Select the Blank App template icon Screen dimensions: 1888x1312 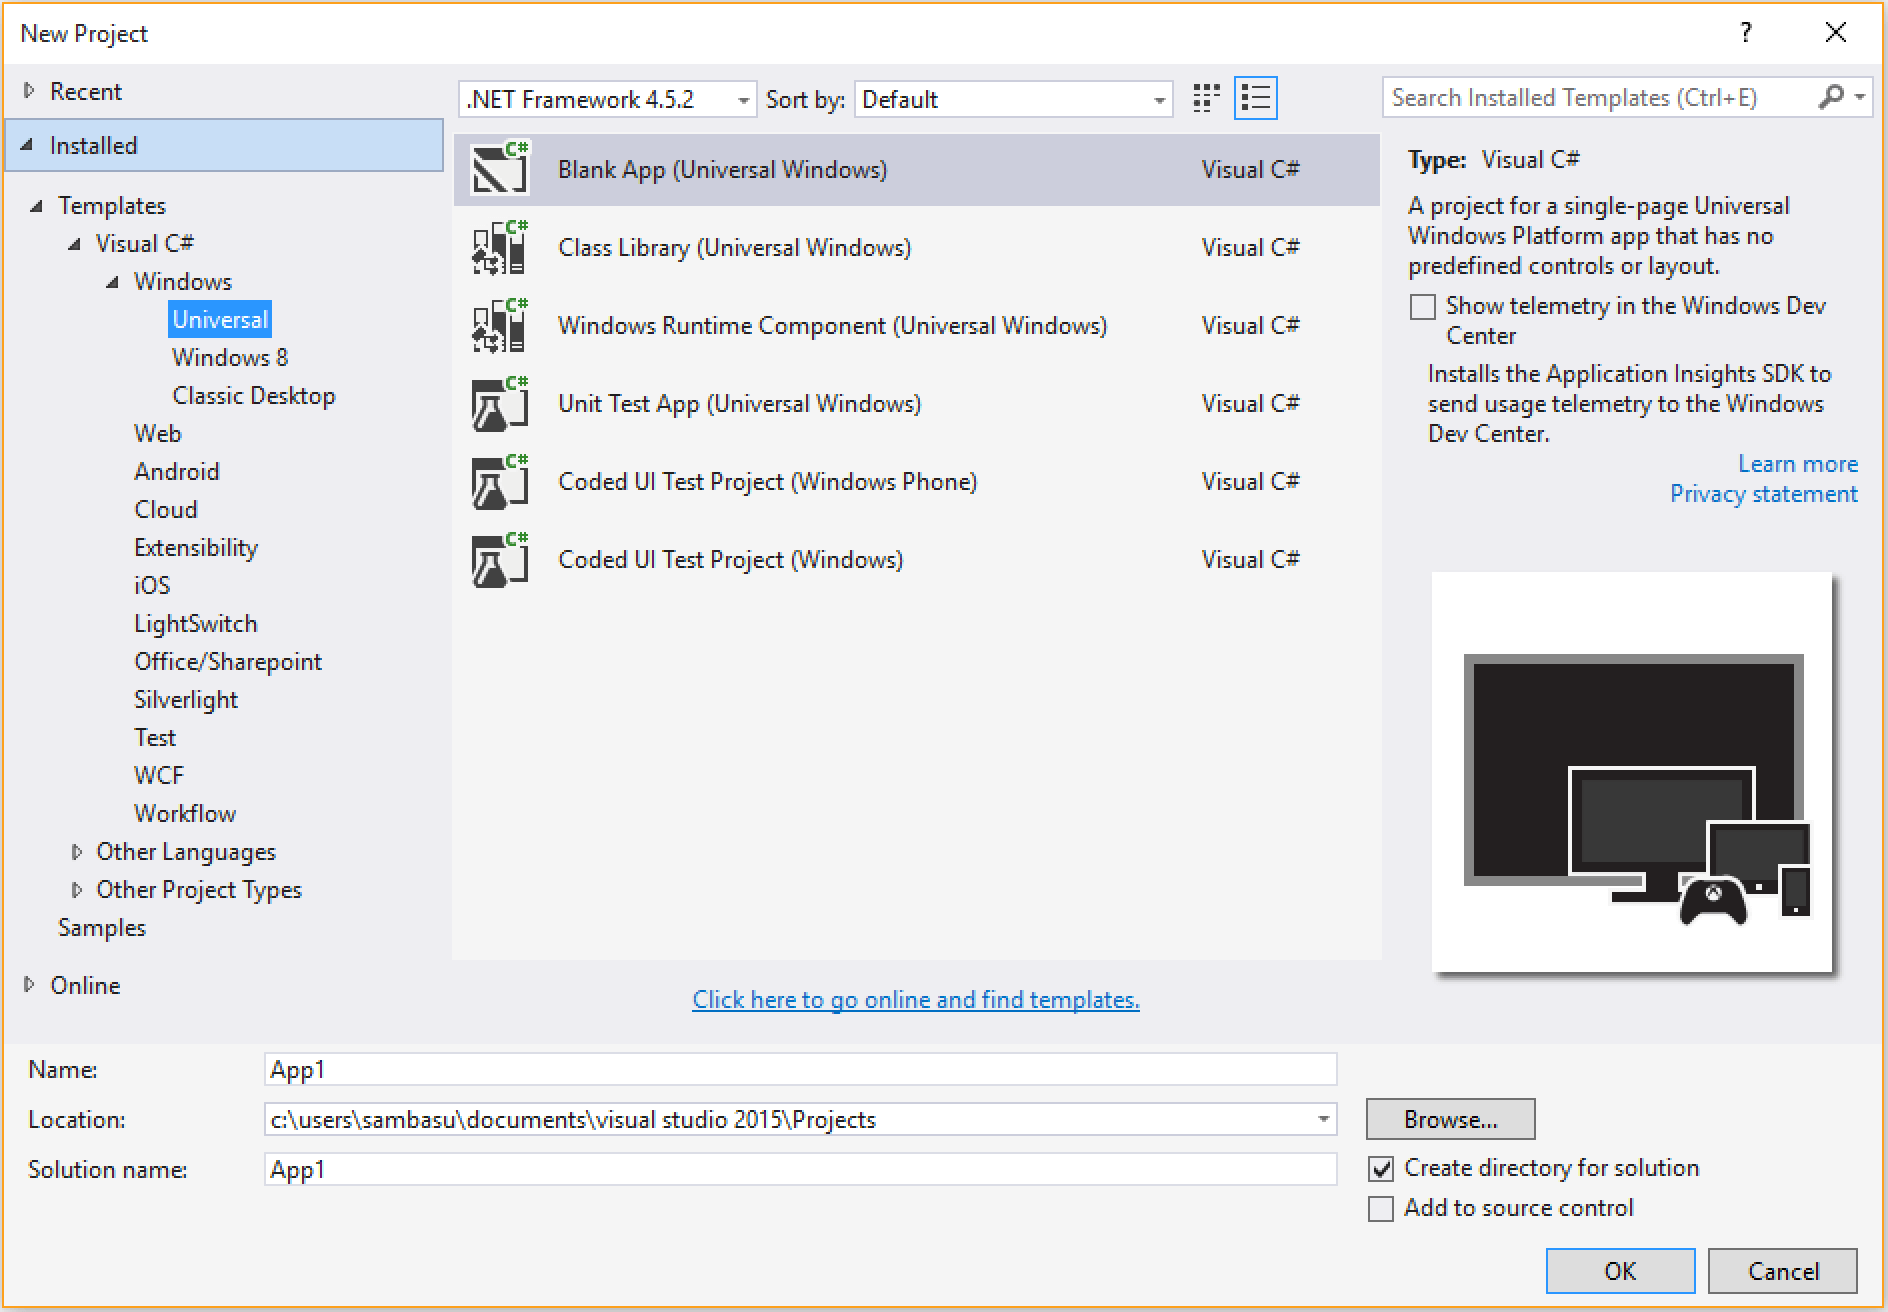[498, 168]
